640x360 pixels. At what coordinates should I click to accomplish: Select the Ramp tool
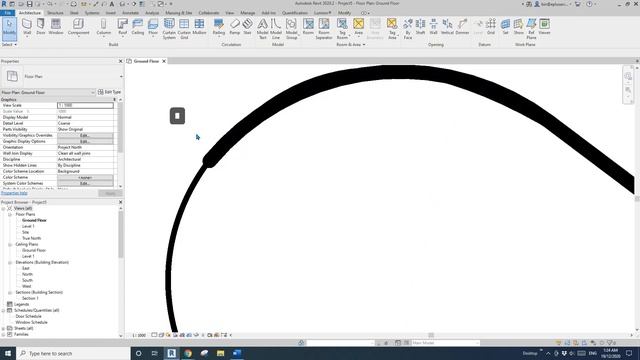235,27
